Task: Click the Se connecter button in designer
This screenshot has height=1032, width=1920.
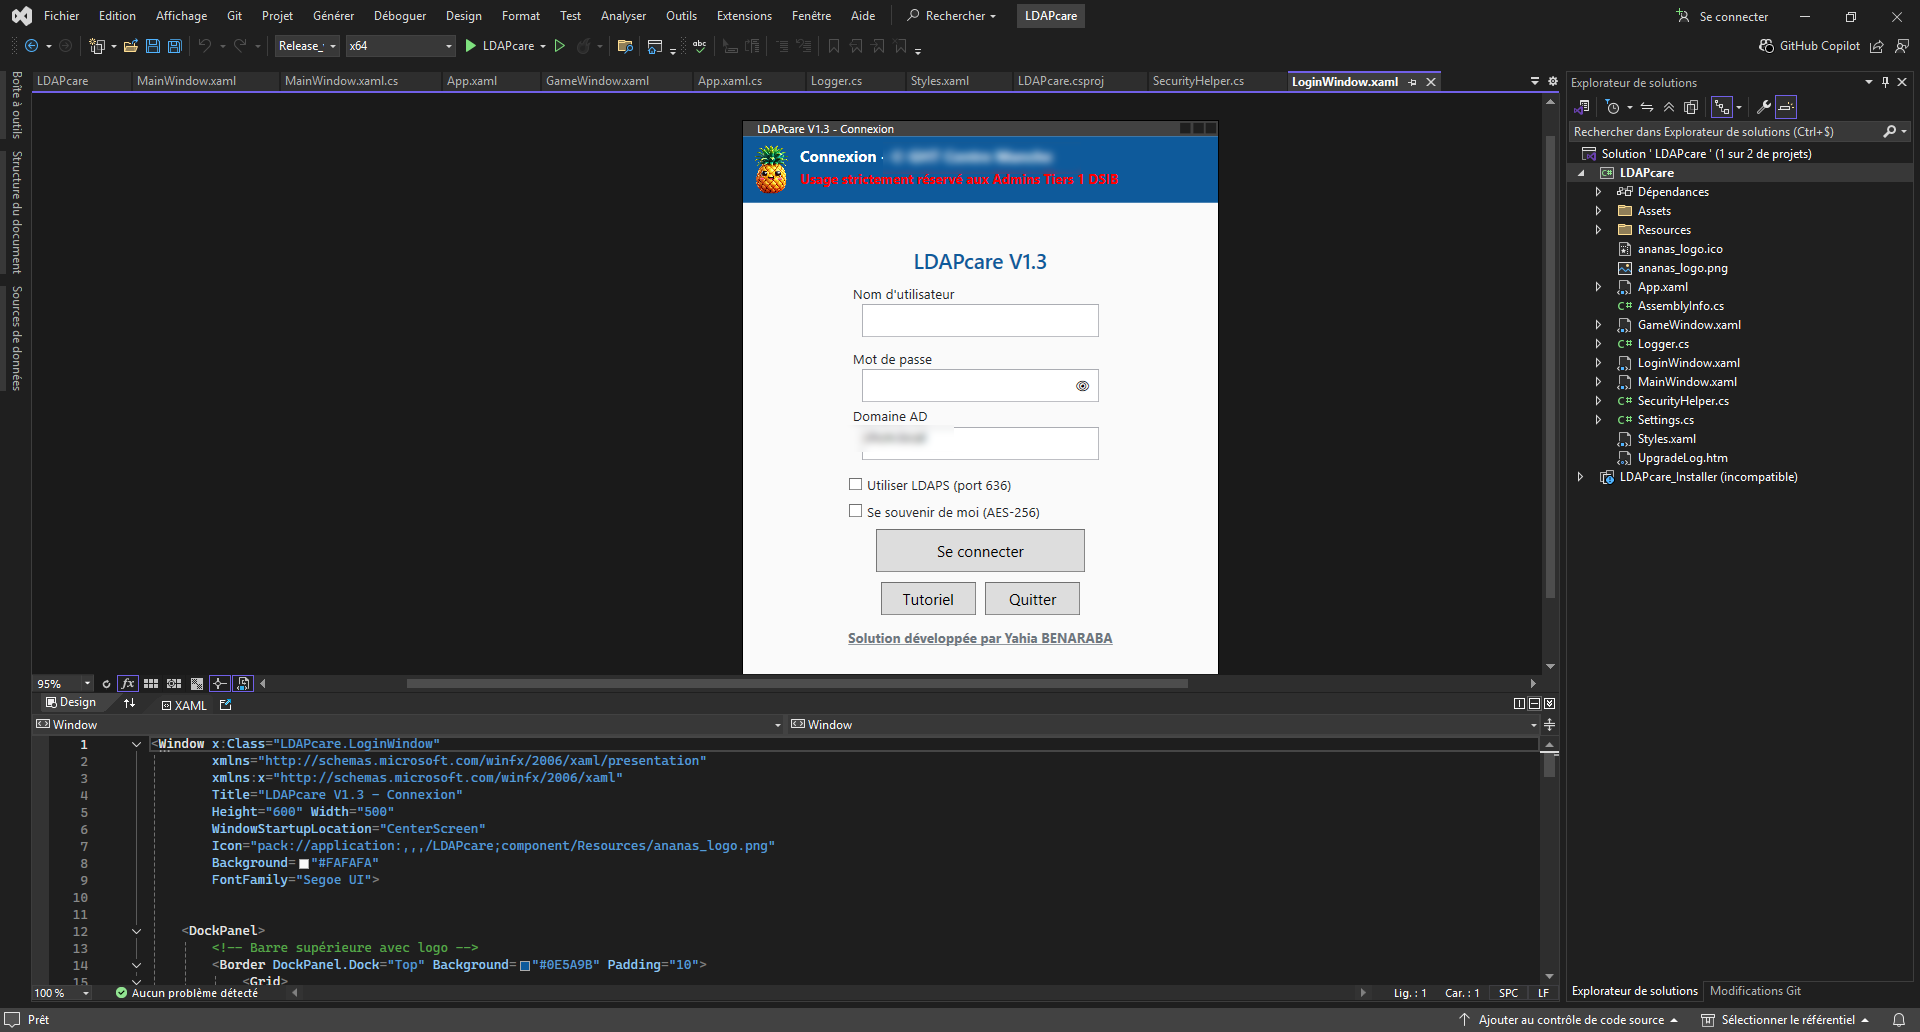Action: 980,551
